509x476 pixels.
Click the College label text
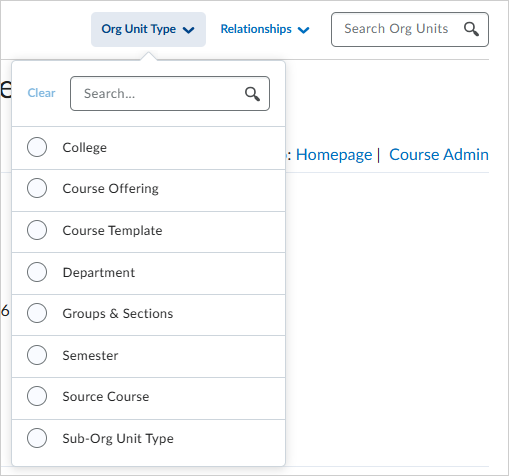coord(85,148)
